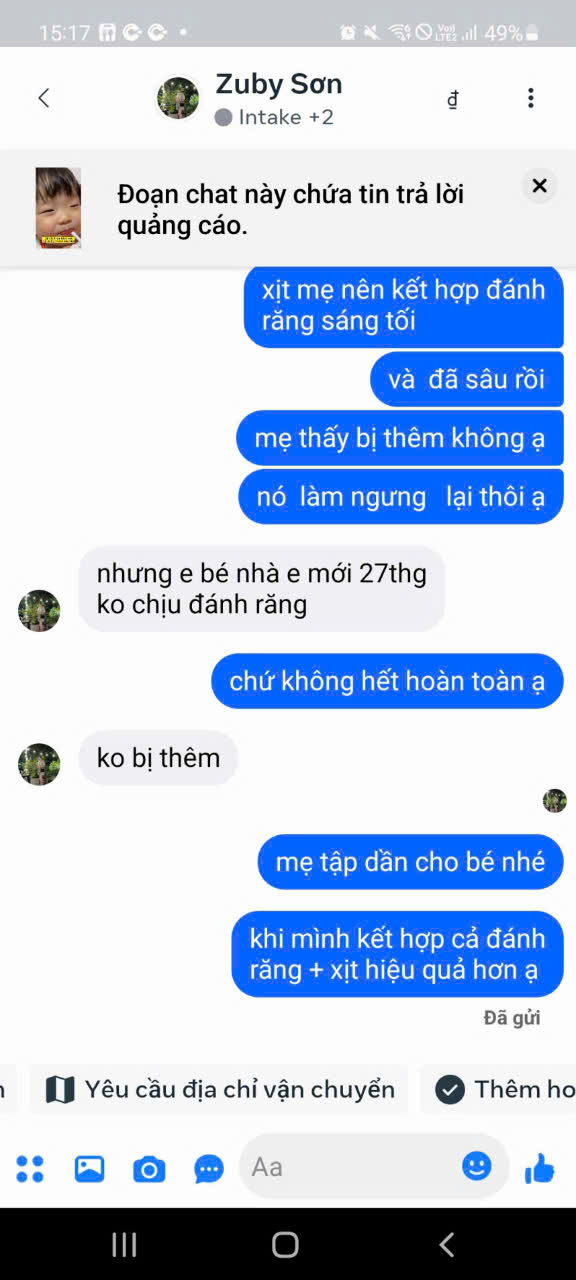Tap the back arrow in the chat header
The image size is (576, 1280).
click(x=43, y=97)
